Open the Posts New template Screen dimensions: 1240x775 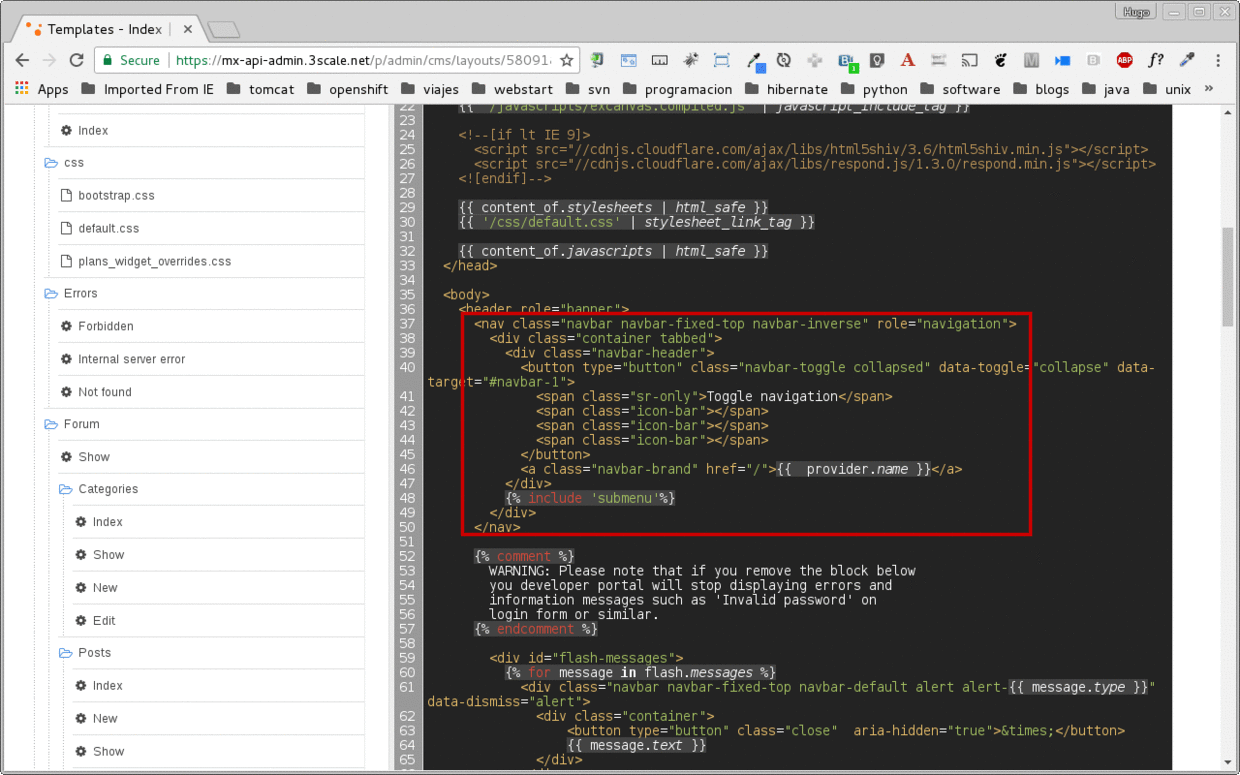pos(105,719)
